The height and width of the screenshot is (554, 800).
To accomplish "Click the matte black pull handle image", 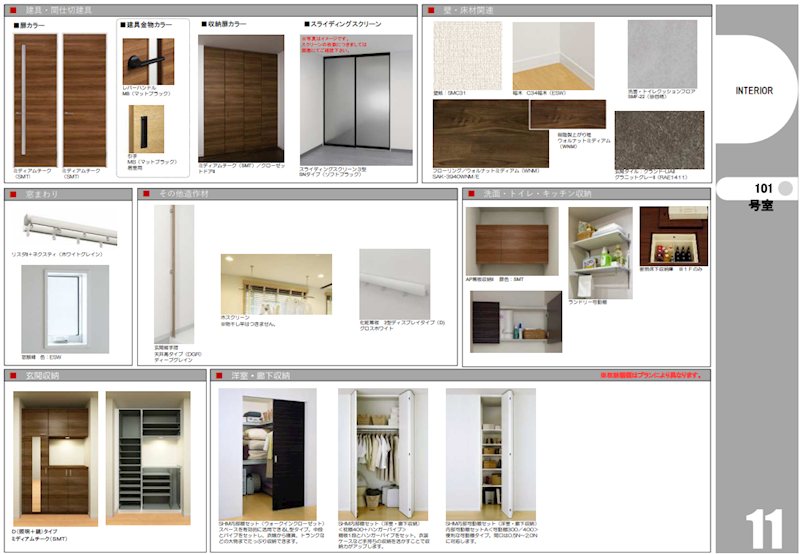I will (x=147, y=125).
